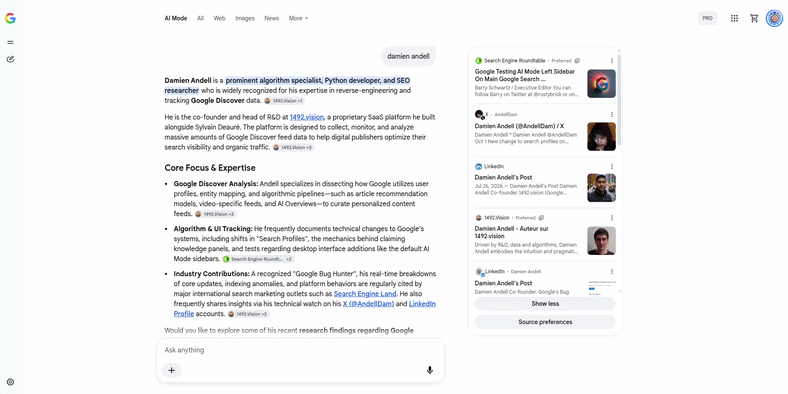Open options for Search Engine Roundtable result

coord(612,61)
